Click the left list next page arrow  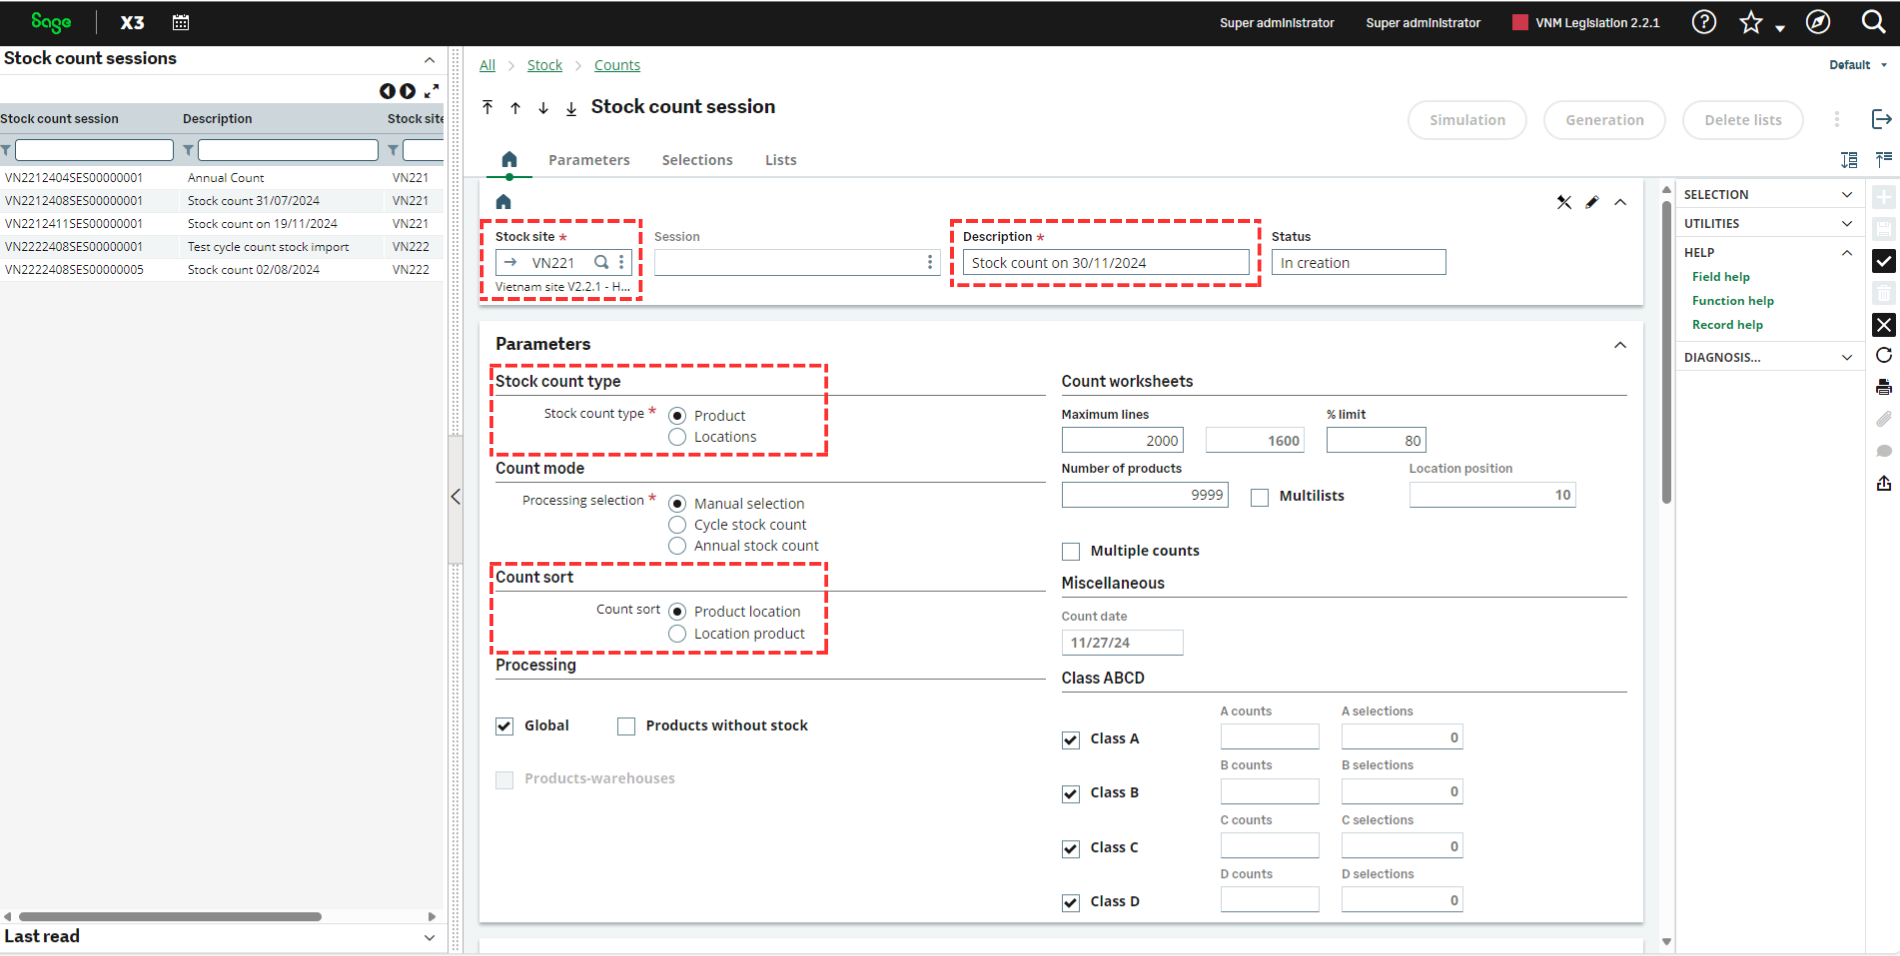click(x=408, y=91)
